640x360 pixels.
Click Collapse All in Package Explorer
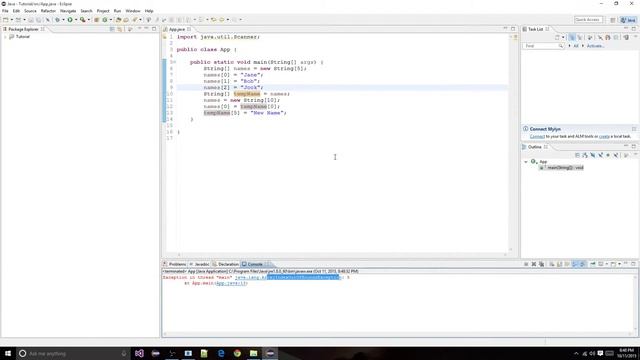pos(112,29)
